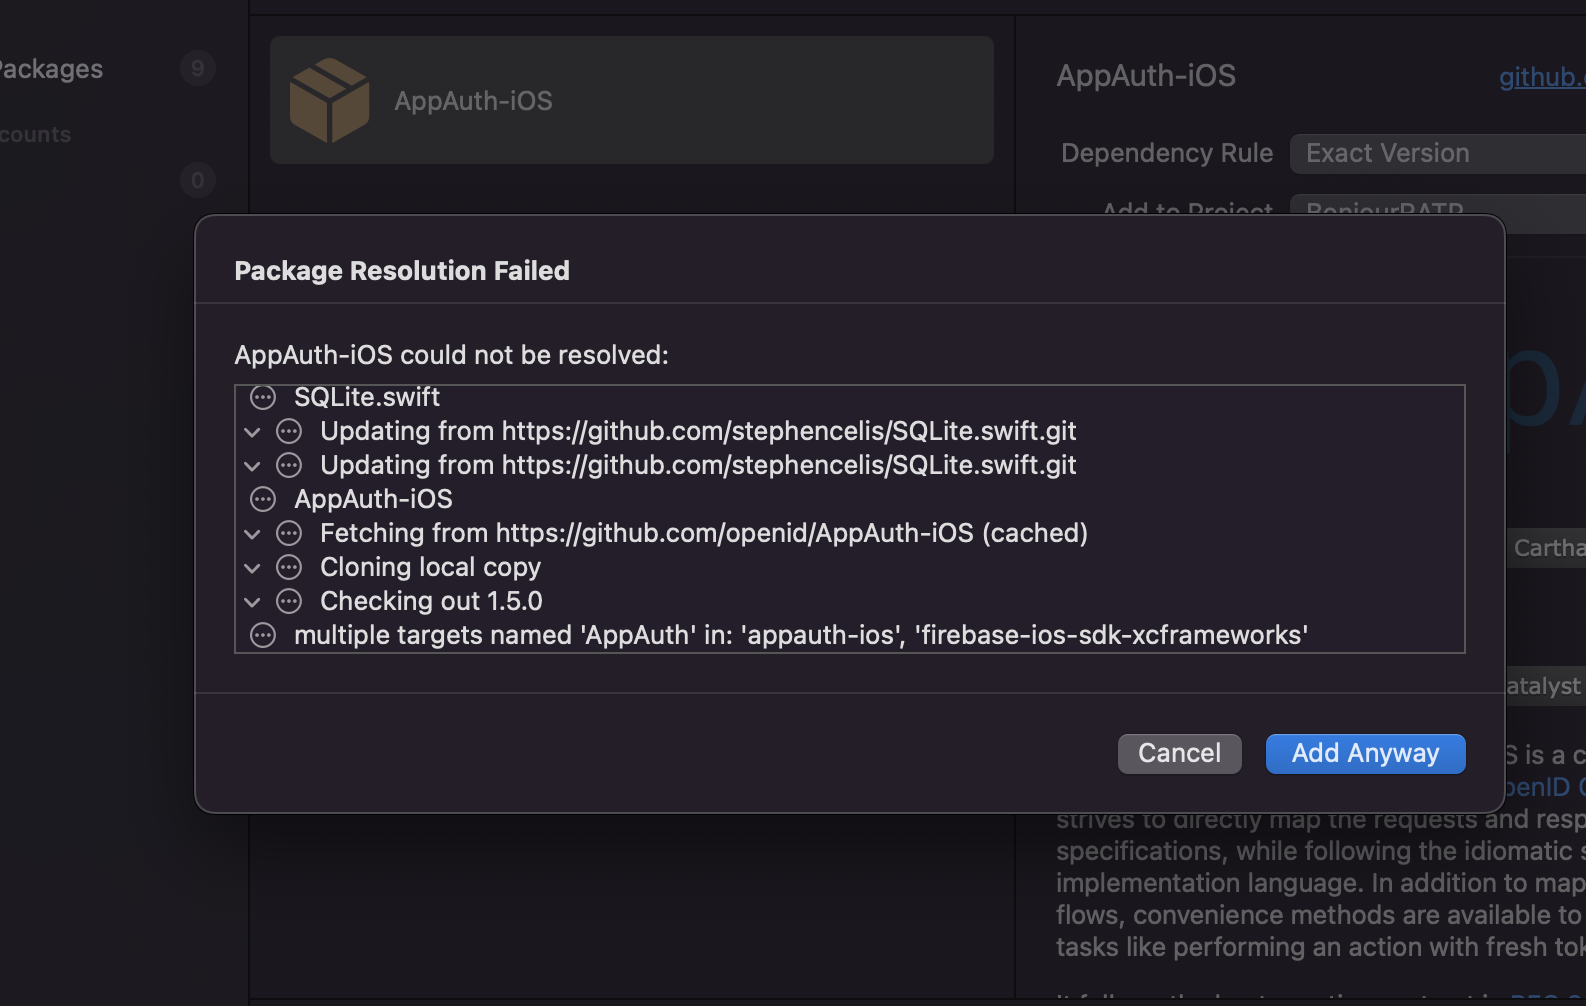
Task: Click the status icon beside AppAuth-iOS log row
Action: [263, 499]
